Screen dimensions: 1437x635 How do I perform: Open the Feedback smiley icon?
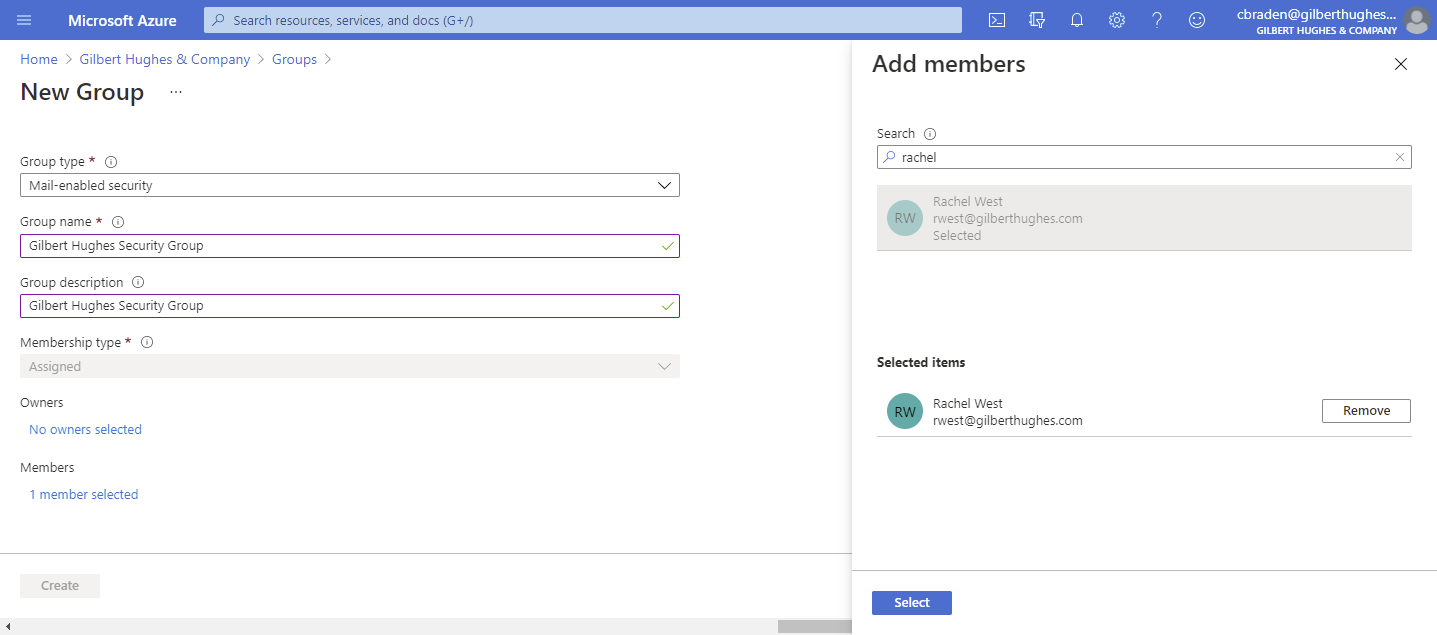pos(1197,20)
